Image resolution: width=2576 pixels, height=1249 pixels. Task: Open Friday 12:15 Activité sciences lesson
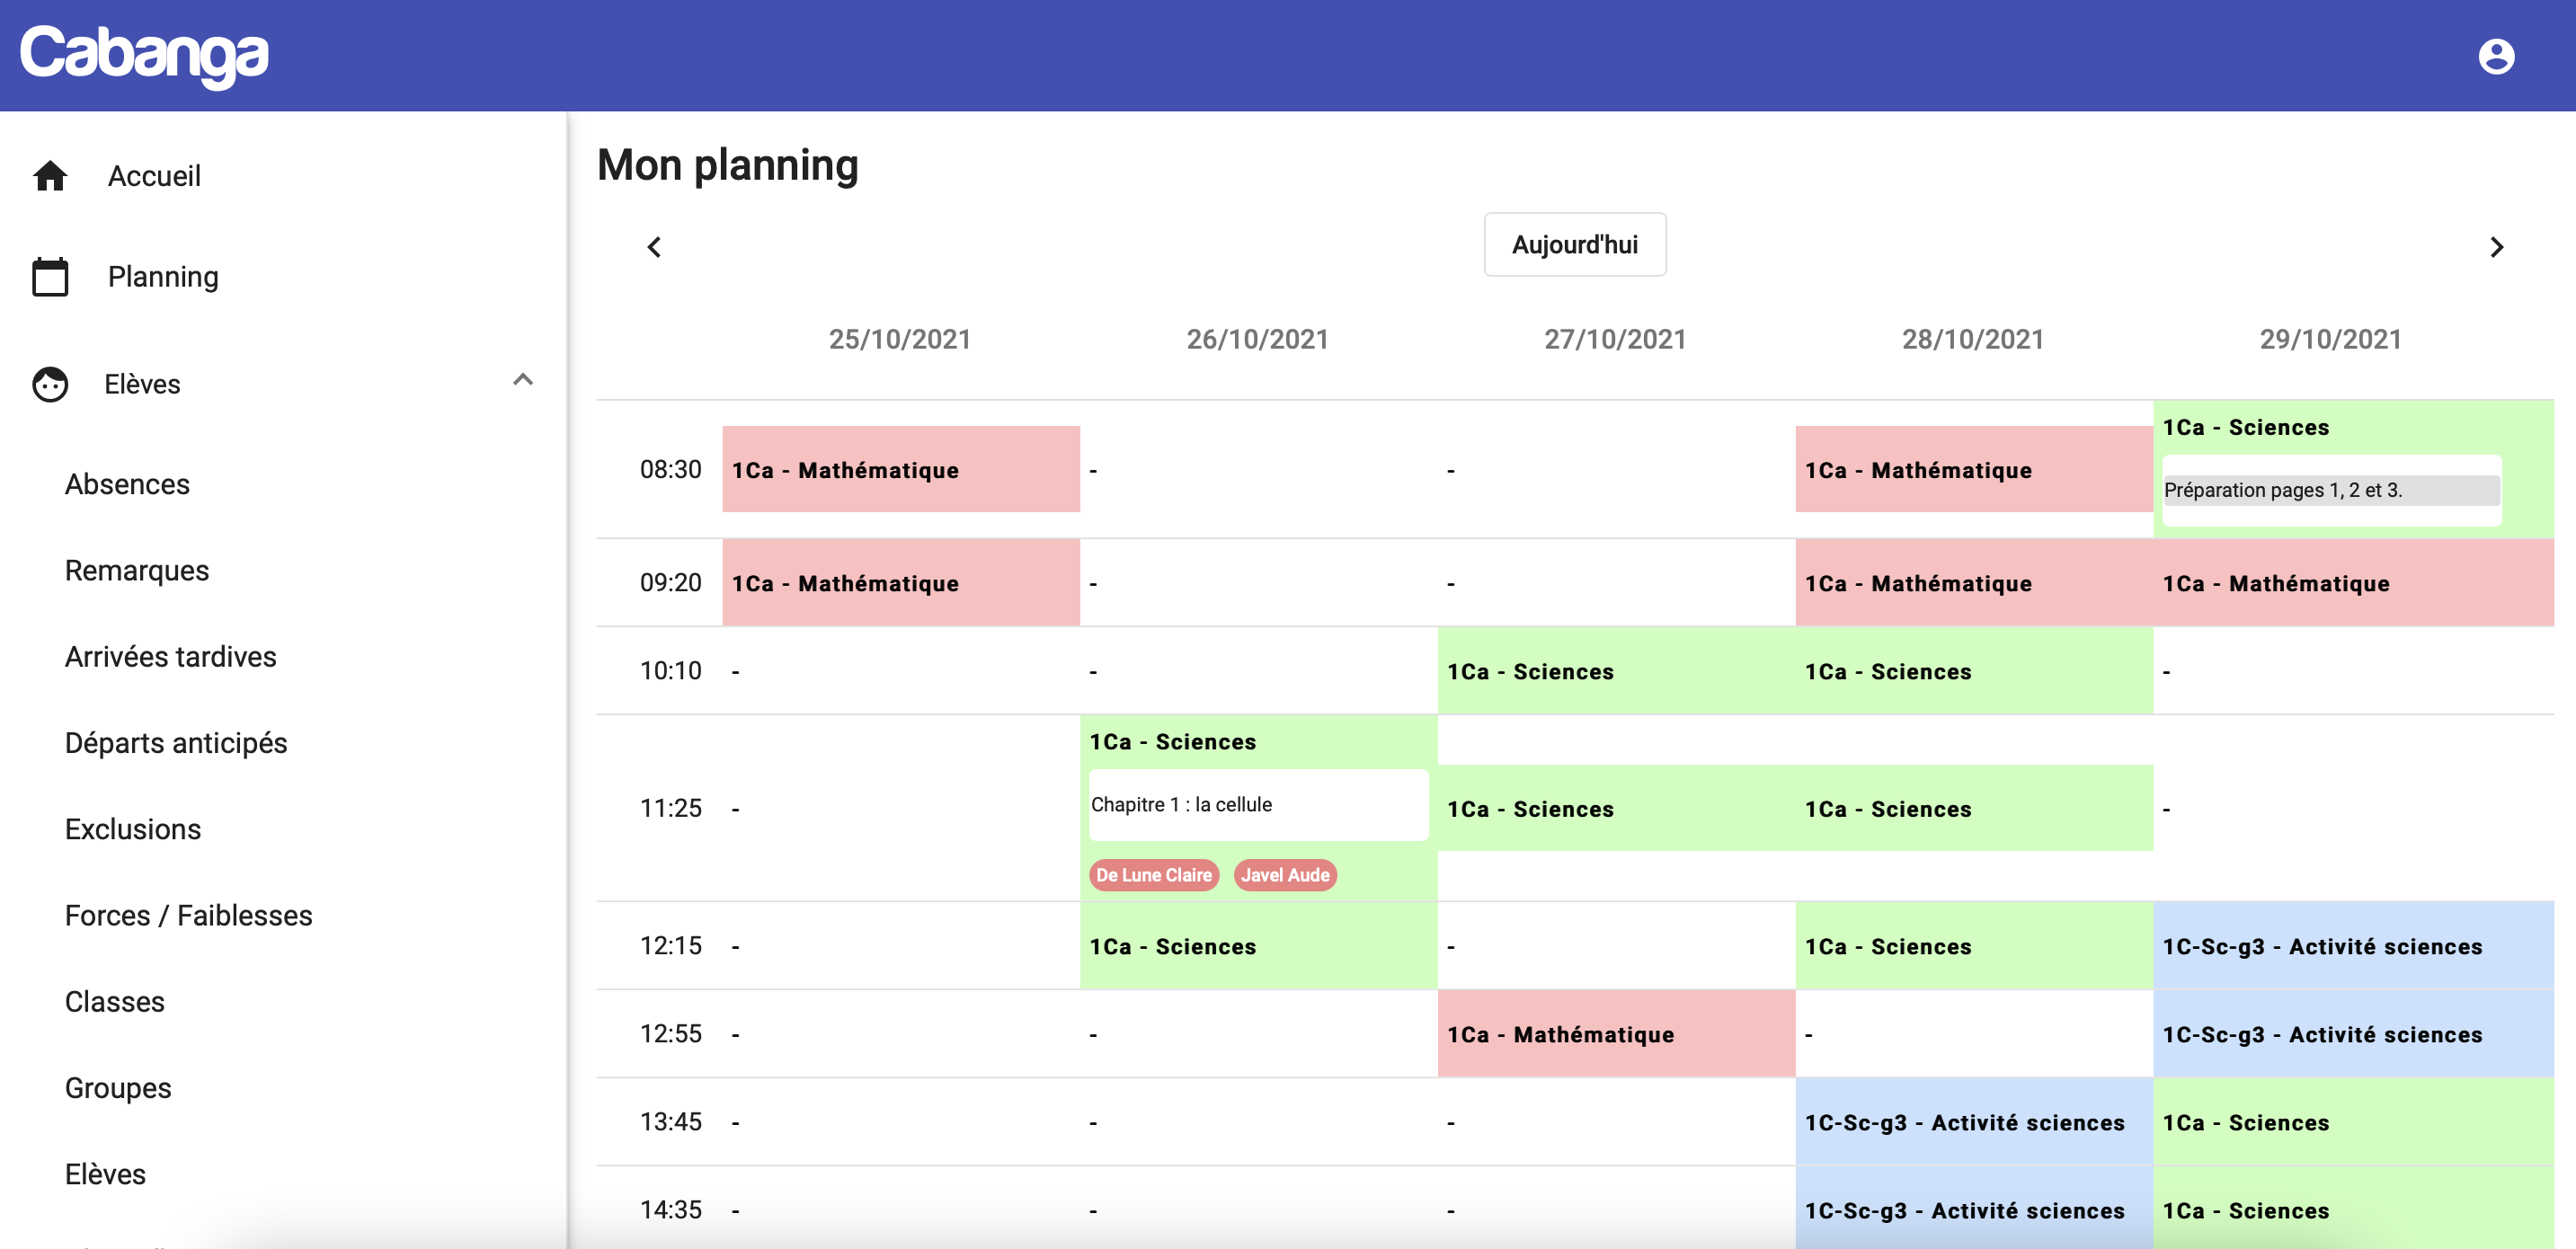[x=2352, y=946]
